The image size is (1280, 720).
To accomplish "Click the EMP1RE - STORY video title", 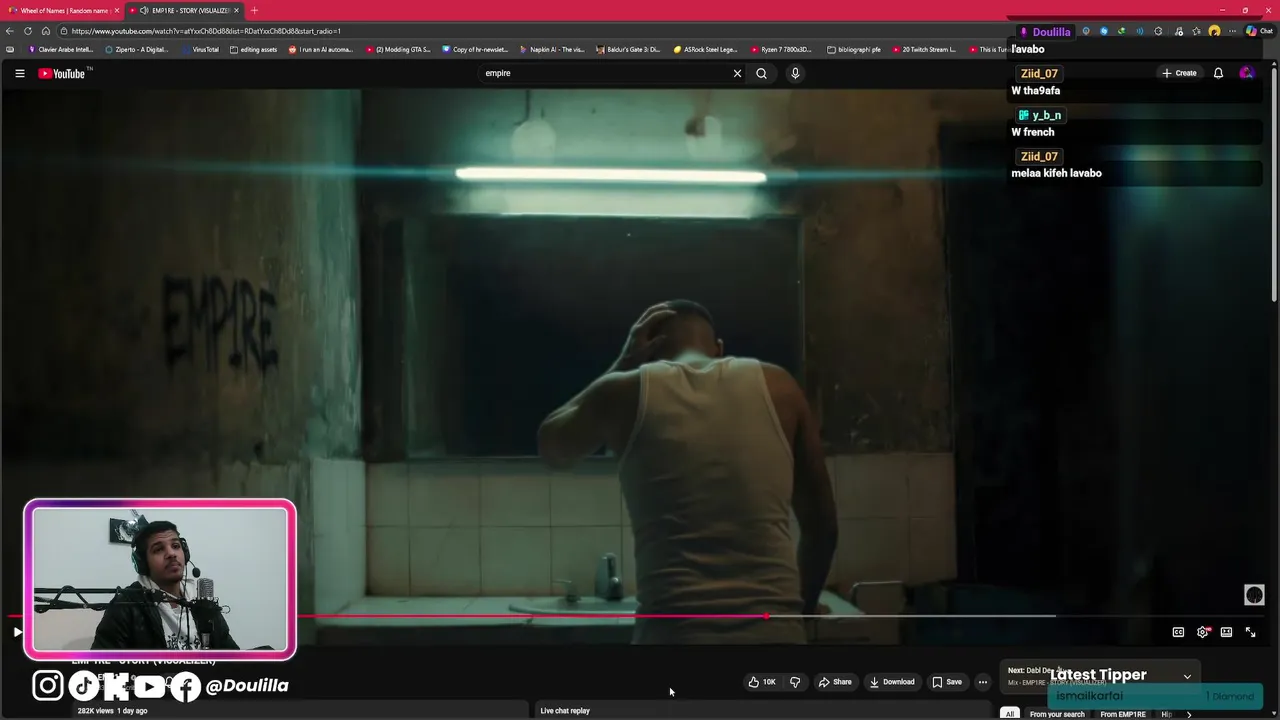I will click(x=143, y=661).
